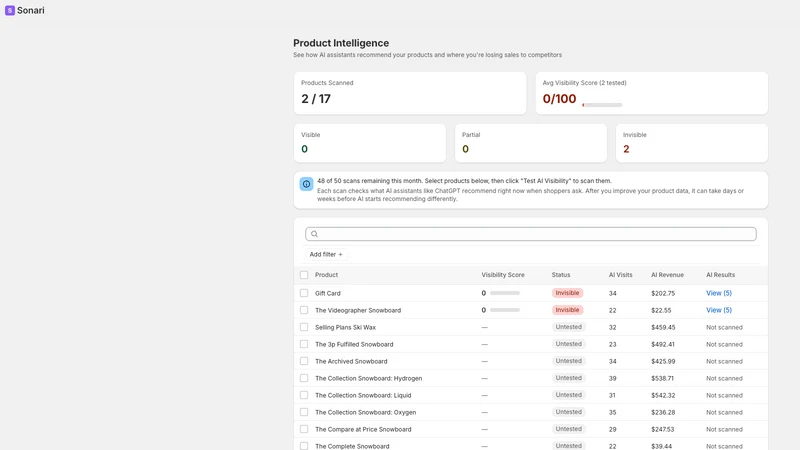Screen dimensions: 800x450
Task: Focus the product search field
Action: [531, 234]
